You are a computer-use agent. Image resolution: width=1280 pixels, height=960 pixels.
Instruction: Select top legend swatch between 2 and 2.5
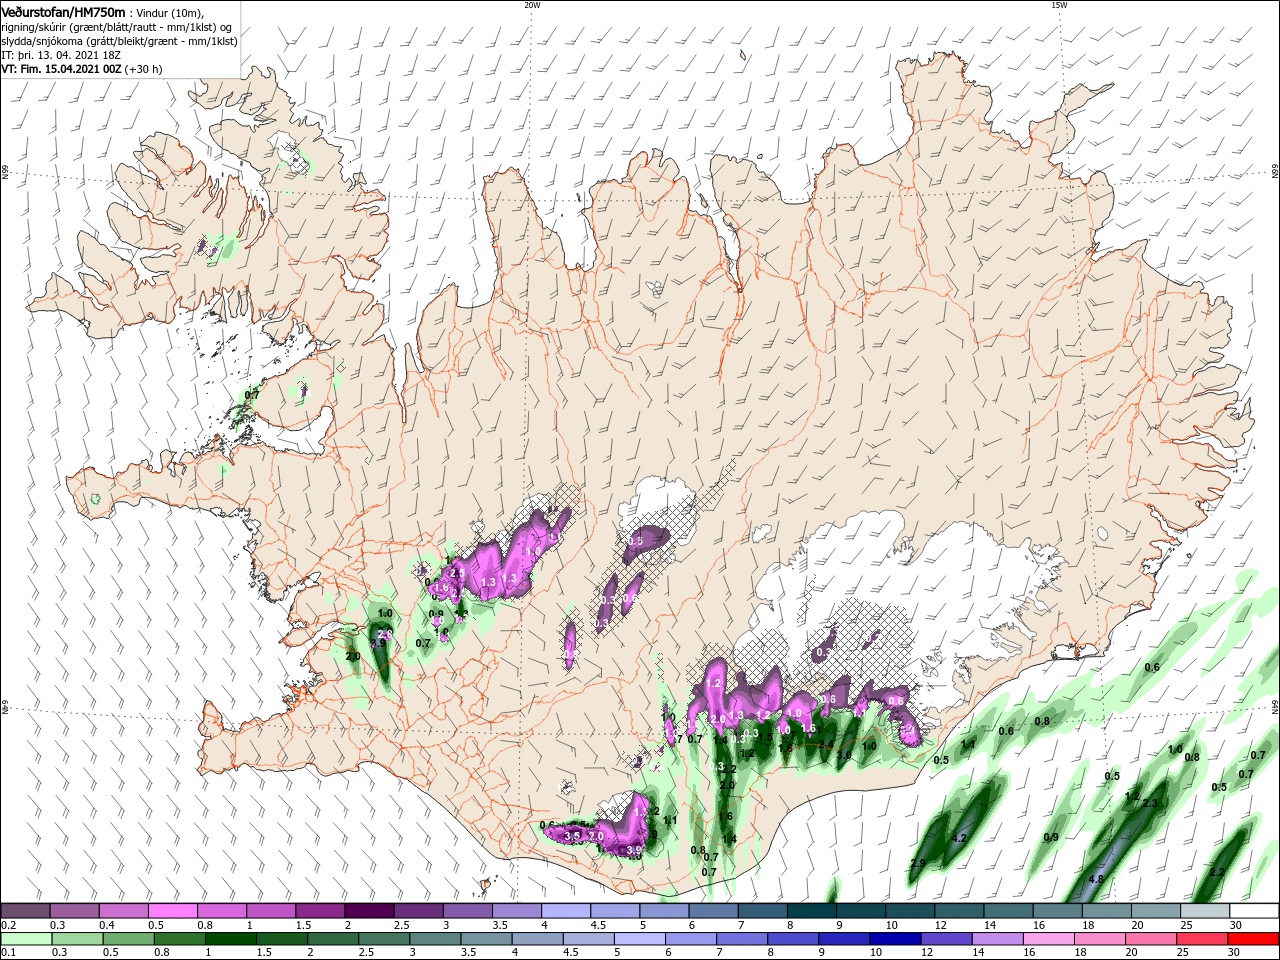point(369,911)
